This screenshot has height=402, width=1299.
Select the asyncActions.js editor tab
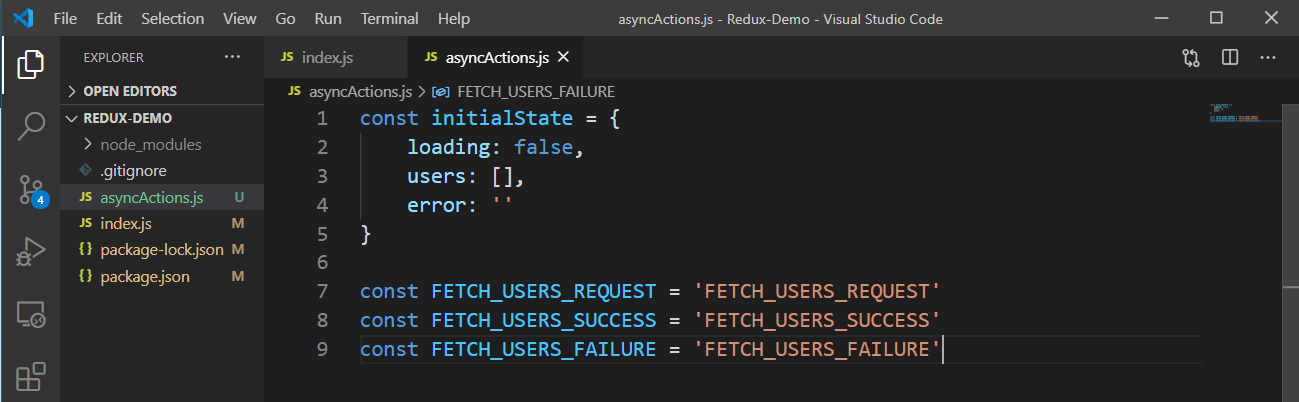495,57
